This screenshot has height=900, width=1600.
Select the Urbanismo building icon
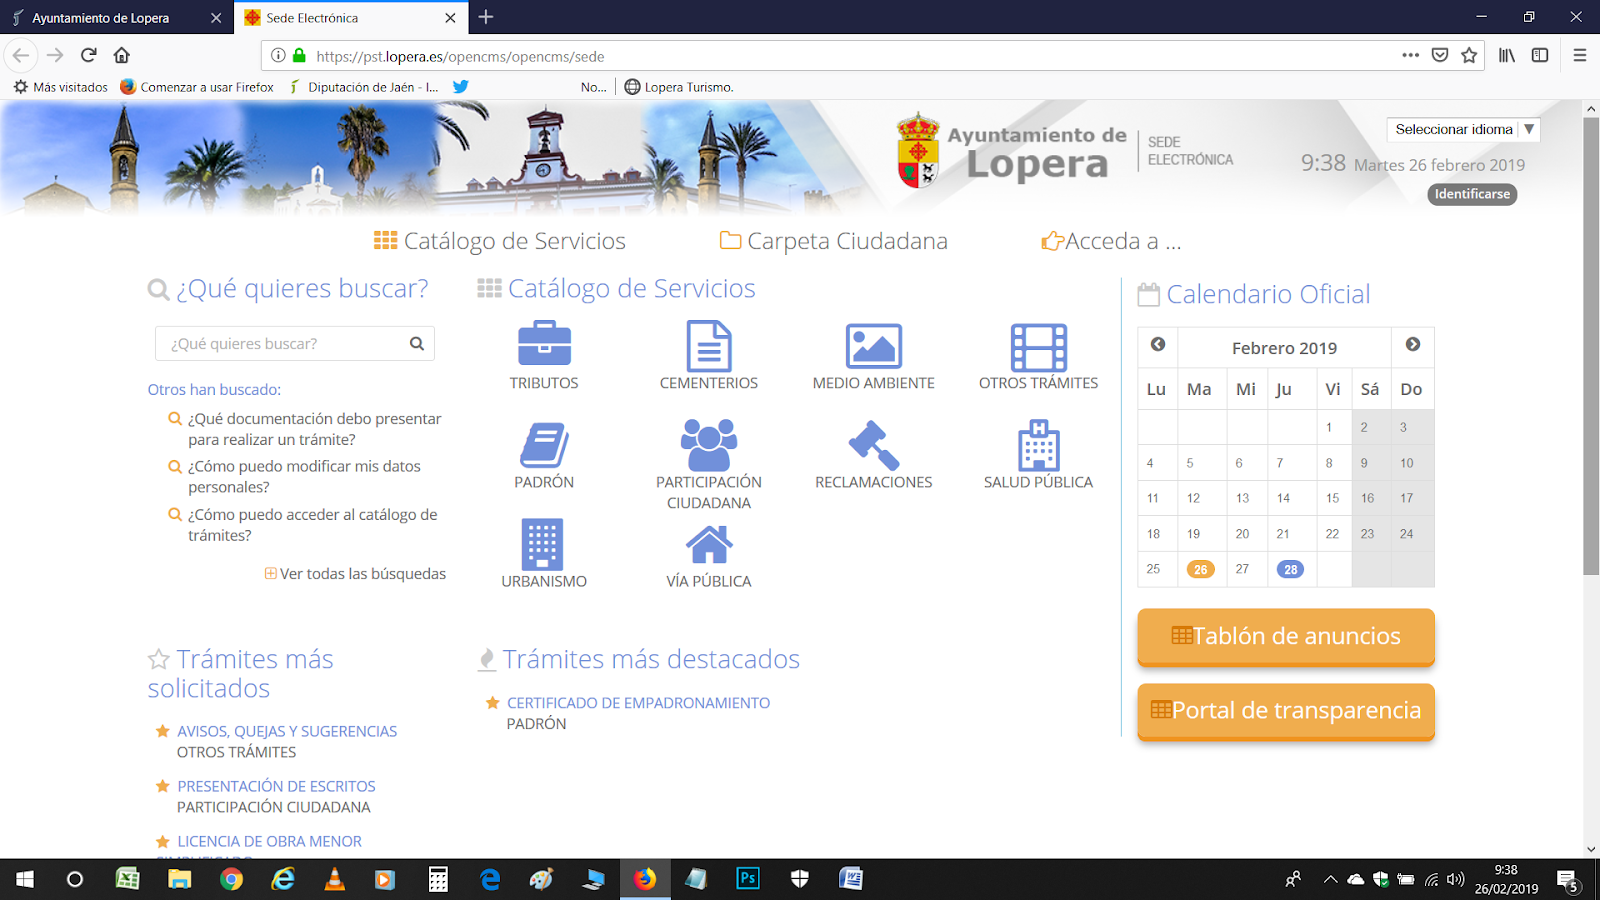[544, 545]
